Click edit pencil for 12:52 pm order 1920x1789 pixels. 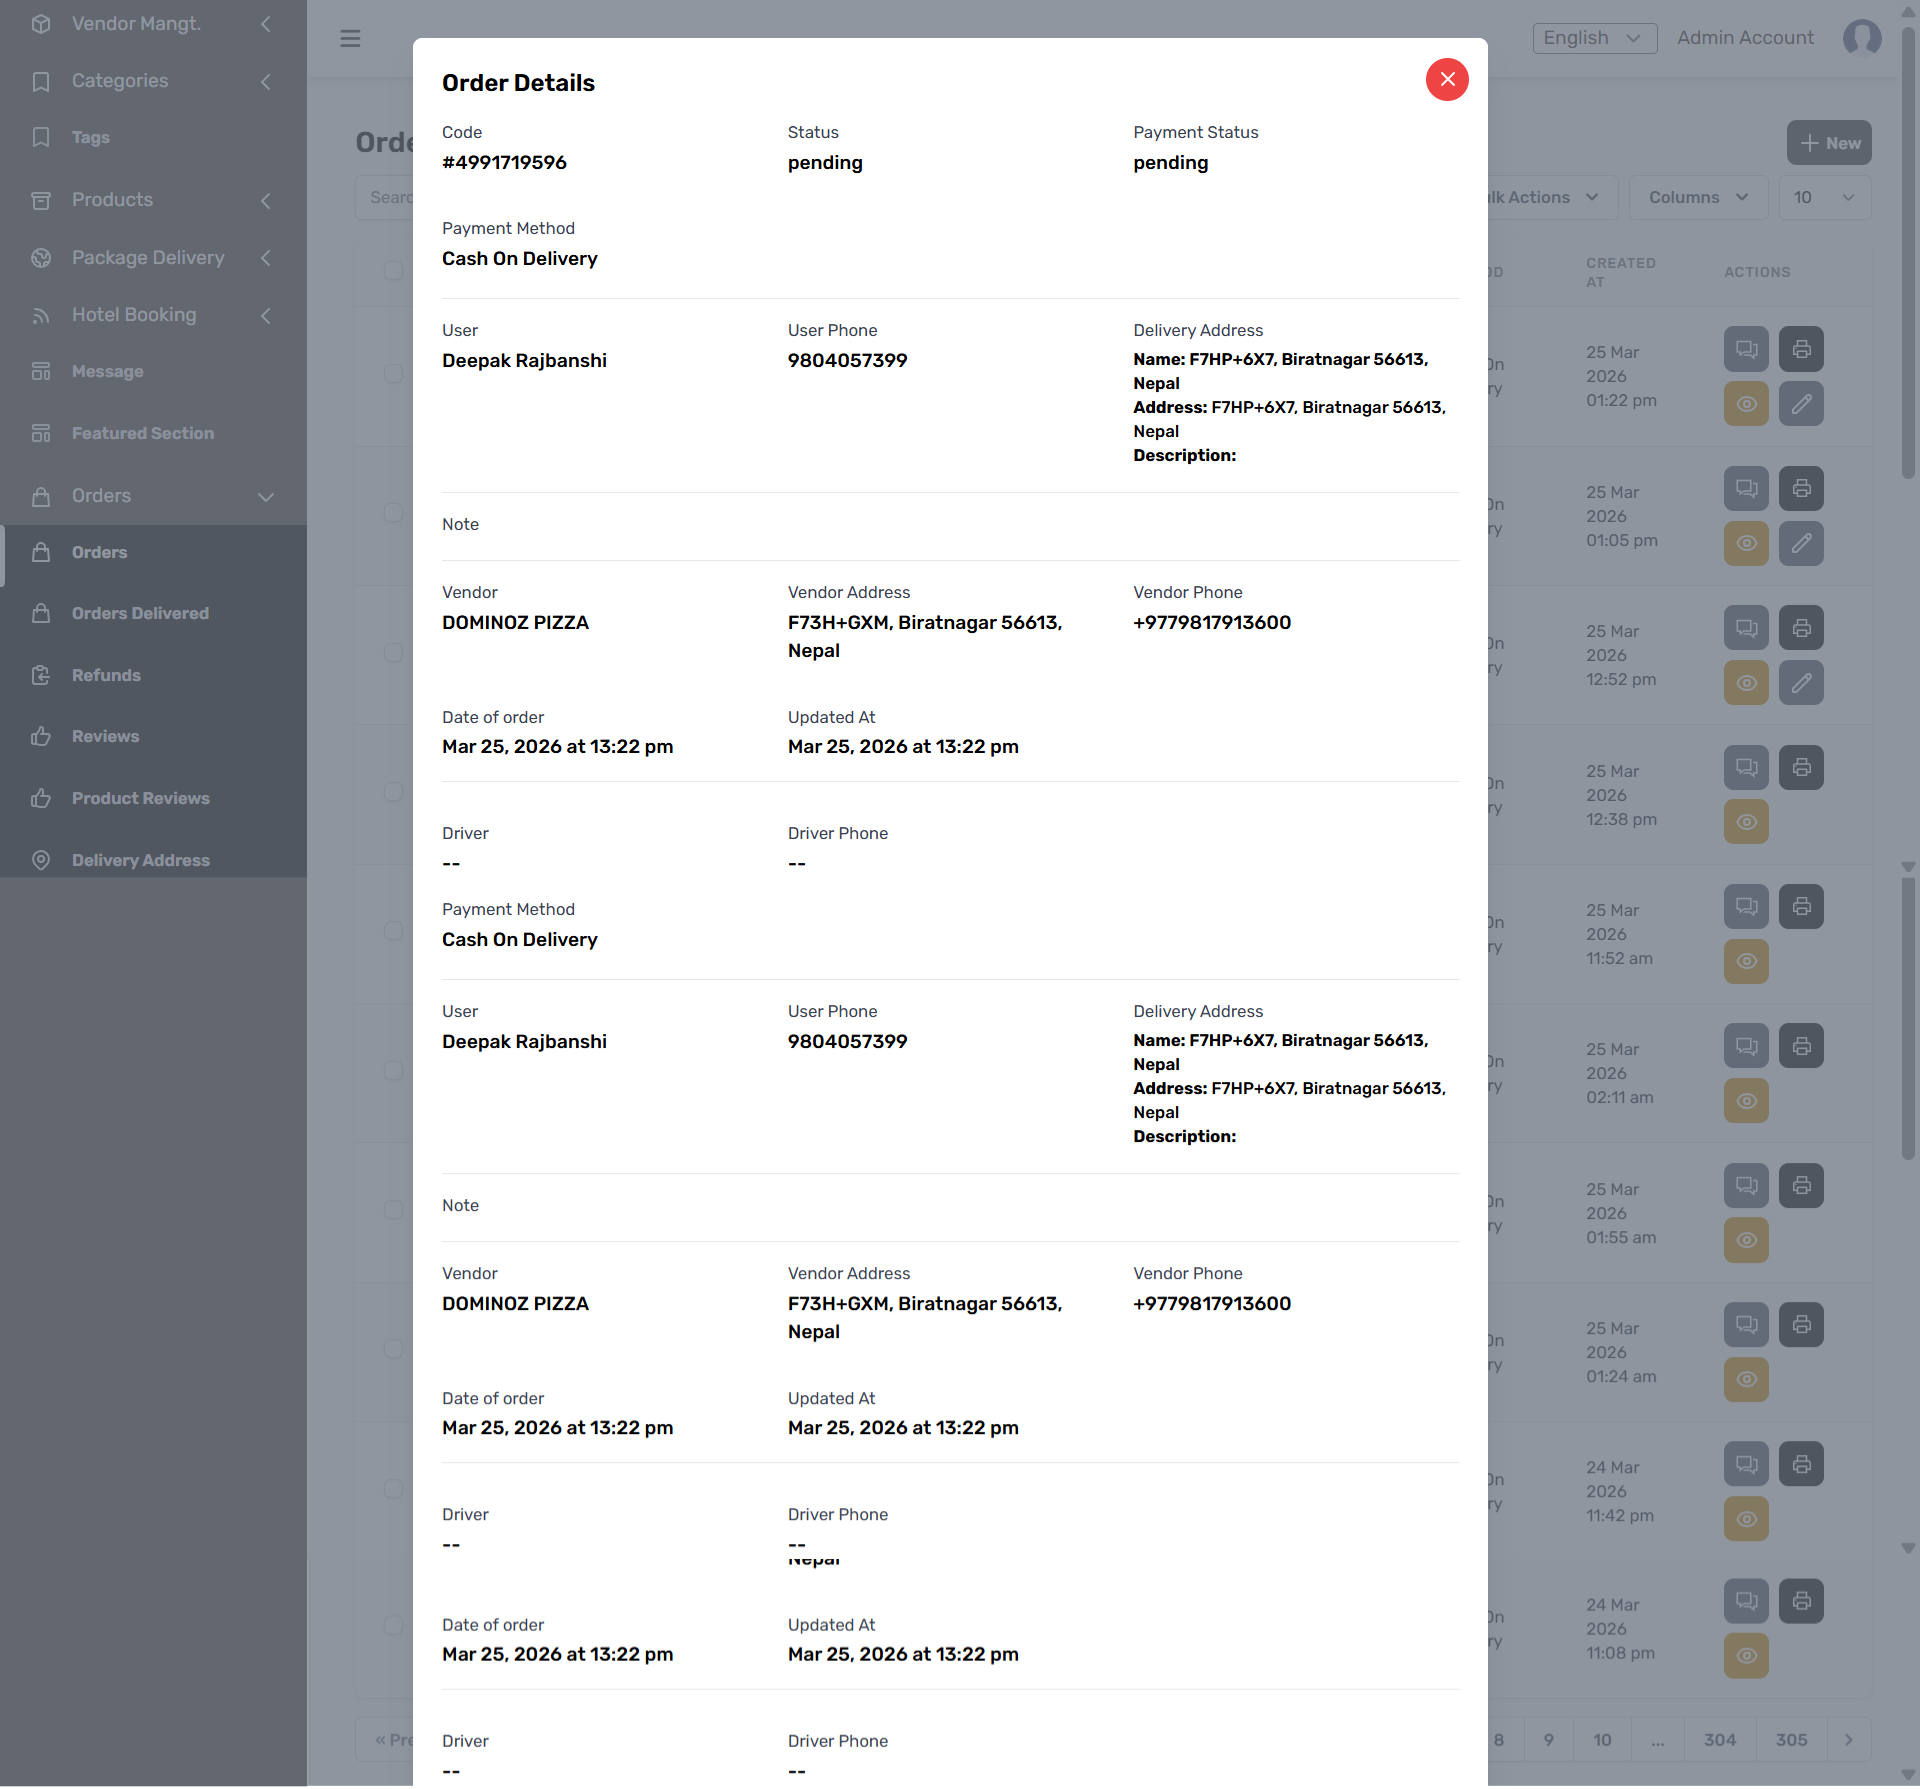[1801, 683]
